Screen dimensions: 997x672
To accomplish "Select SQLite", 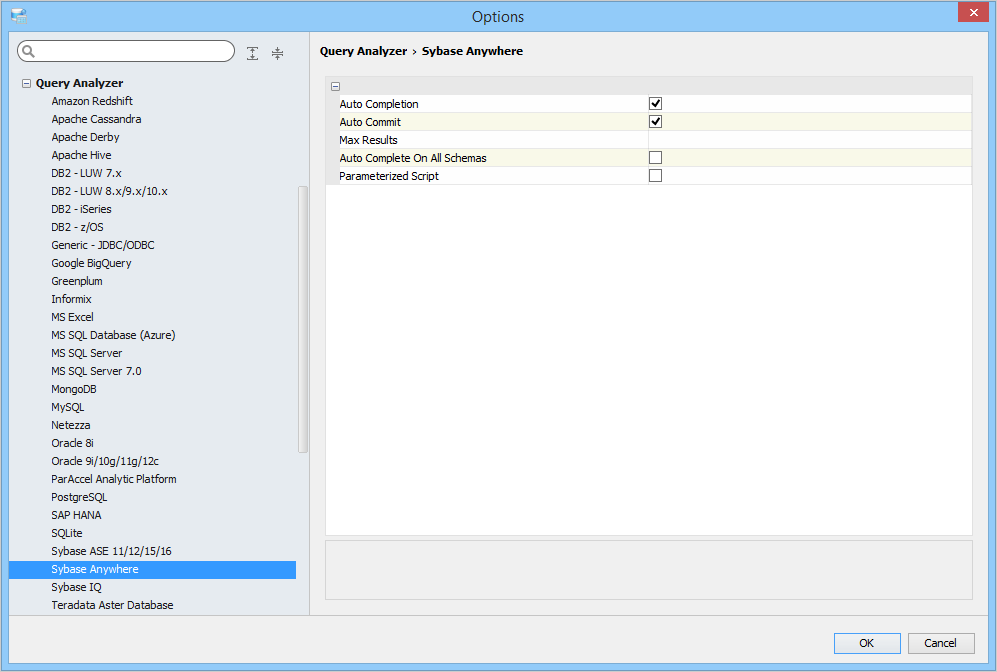I will (x=67, y=533).
